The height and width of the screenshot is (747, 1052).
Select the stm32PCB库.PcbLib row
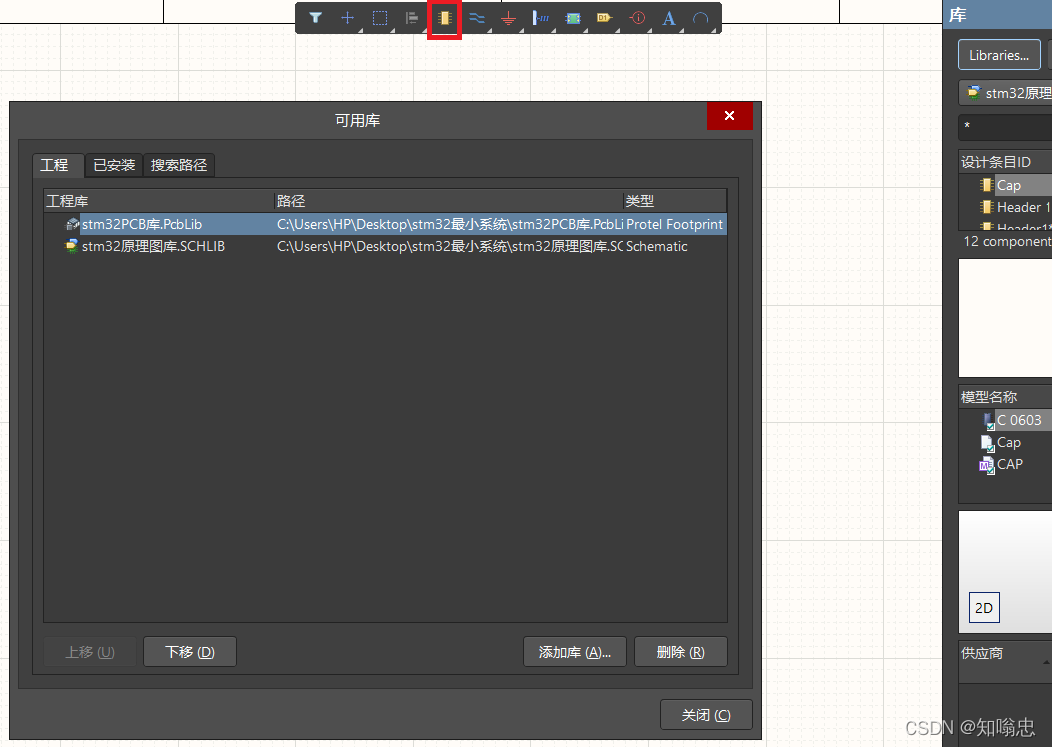click(x=385, y=224)
